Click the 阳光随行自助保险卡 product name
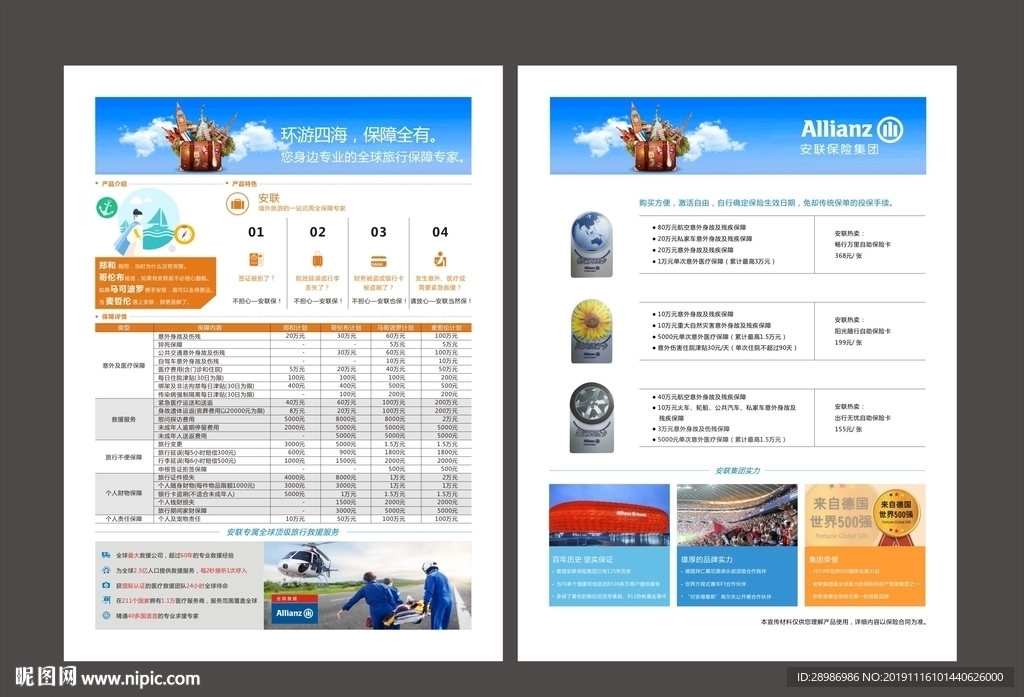The width and height of the screenshot is (1024, 697). click(862, 331)
